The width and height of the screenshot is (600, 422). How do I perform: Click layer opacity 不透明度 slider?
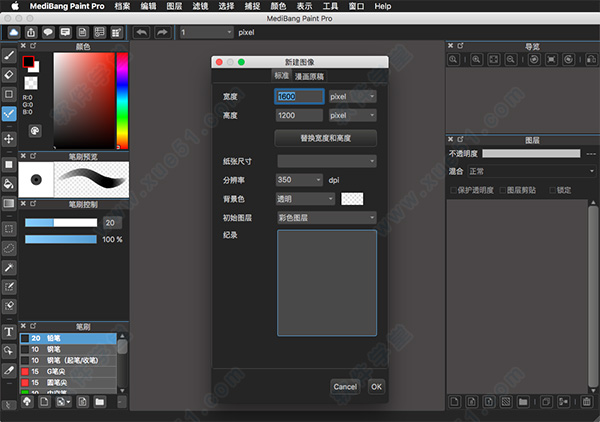(x=531, y=153)
